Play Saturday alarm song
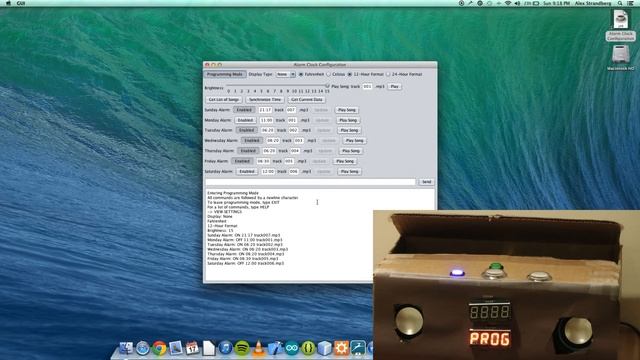 [x=349, y=172]
